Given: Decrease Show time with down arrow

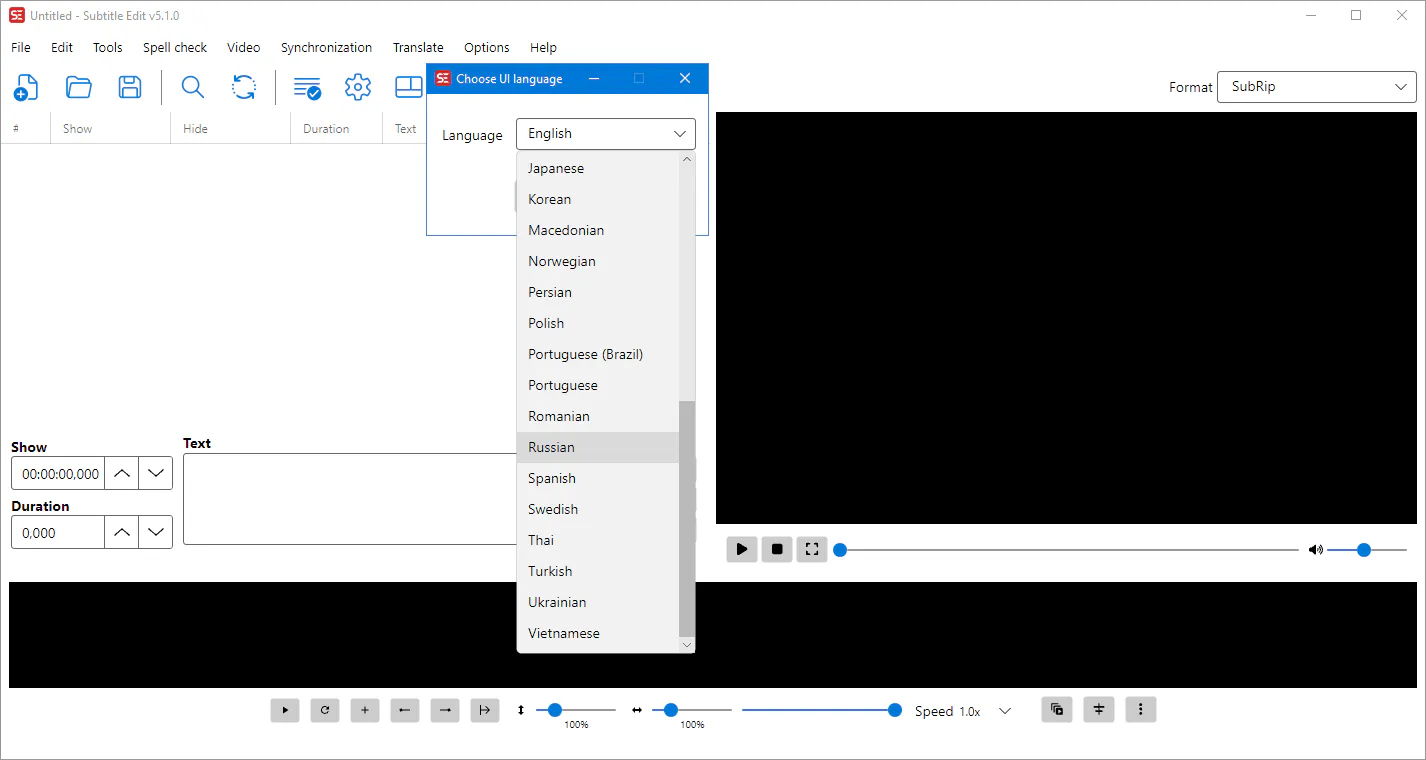Looking at the screenshot, I should pyautogui.click(x=155, y=474).
